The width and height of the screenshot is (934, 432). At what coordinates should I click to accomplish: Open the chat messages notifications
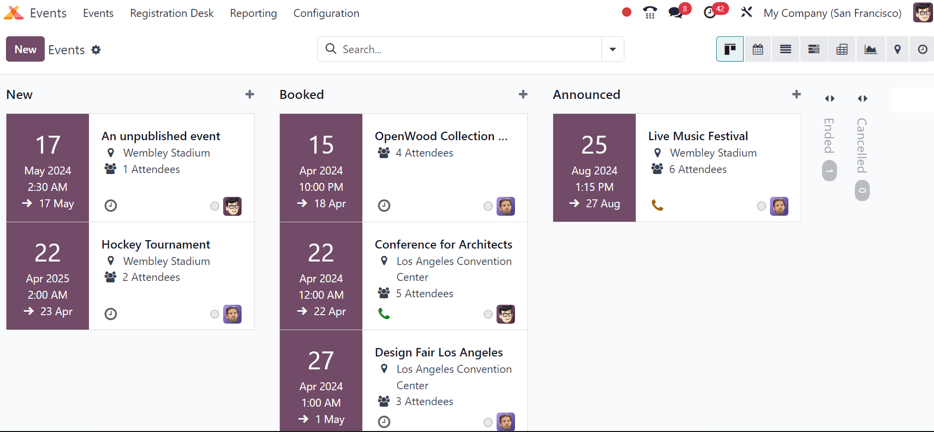pos(676,13)
